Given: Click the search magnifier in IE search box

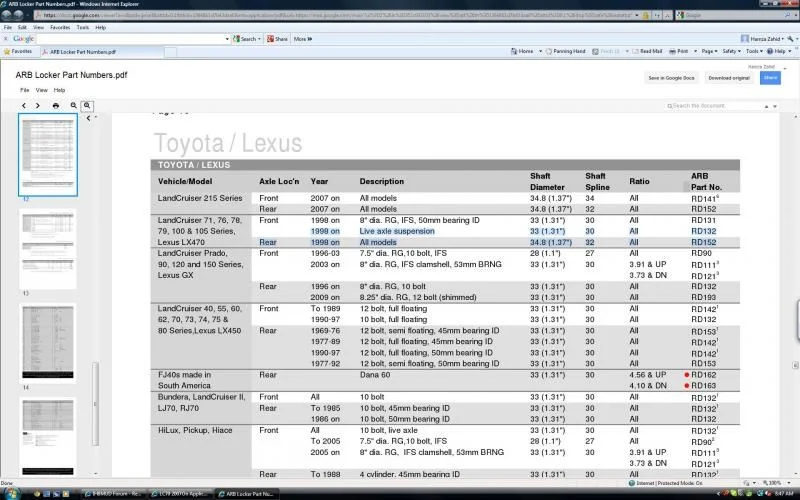Looking at the screenshot, I should [x=787, y=15].
